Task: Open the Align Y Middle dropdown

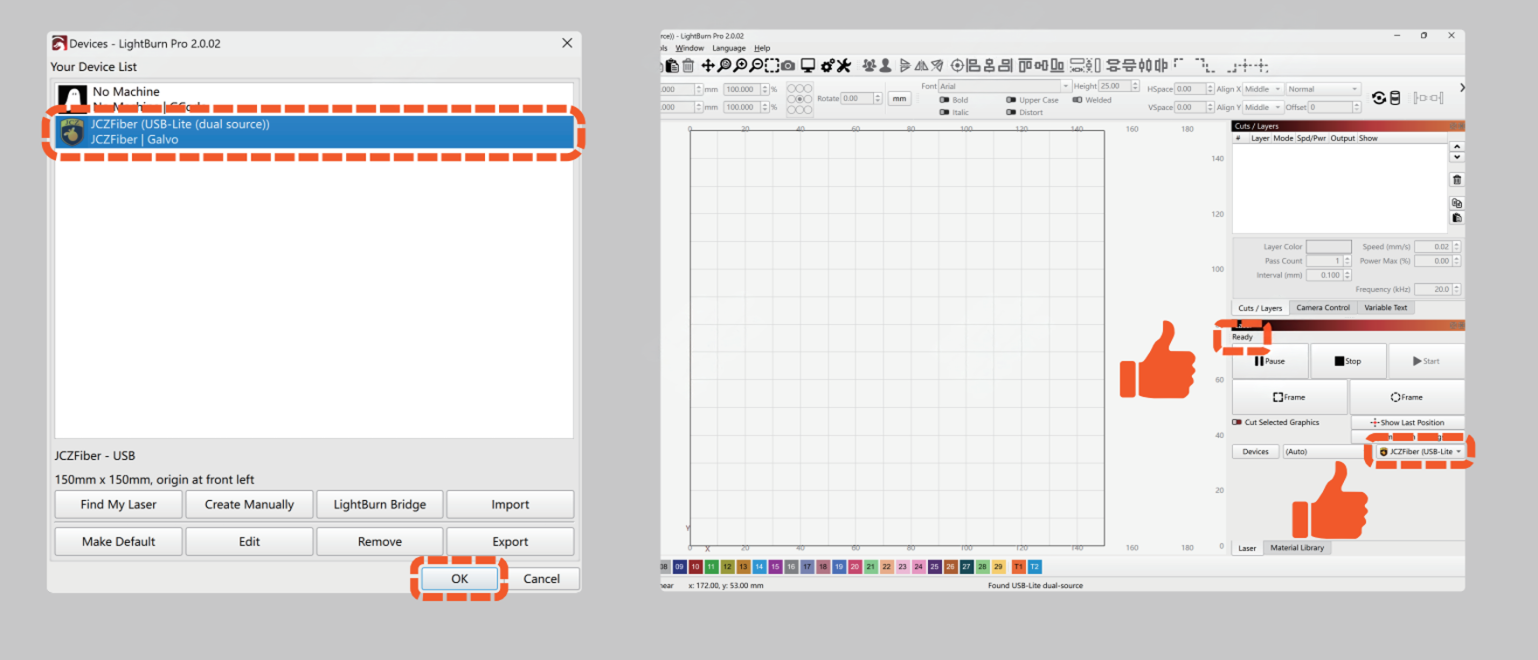Action: point(1262,107)
